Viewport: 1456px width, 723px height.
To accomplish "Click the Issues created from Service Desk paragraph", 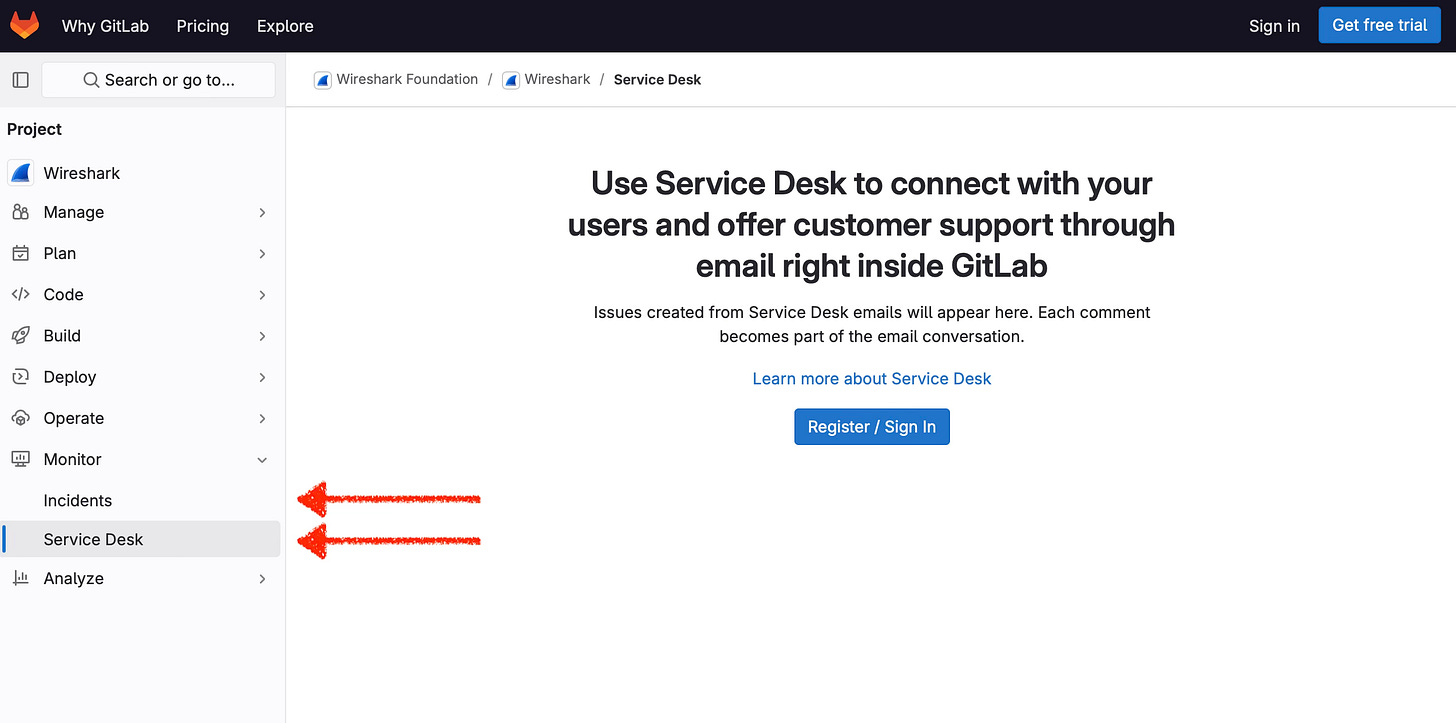I will click(872, 324).
